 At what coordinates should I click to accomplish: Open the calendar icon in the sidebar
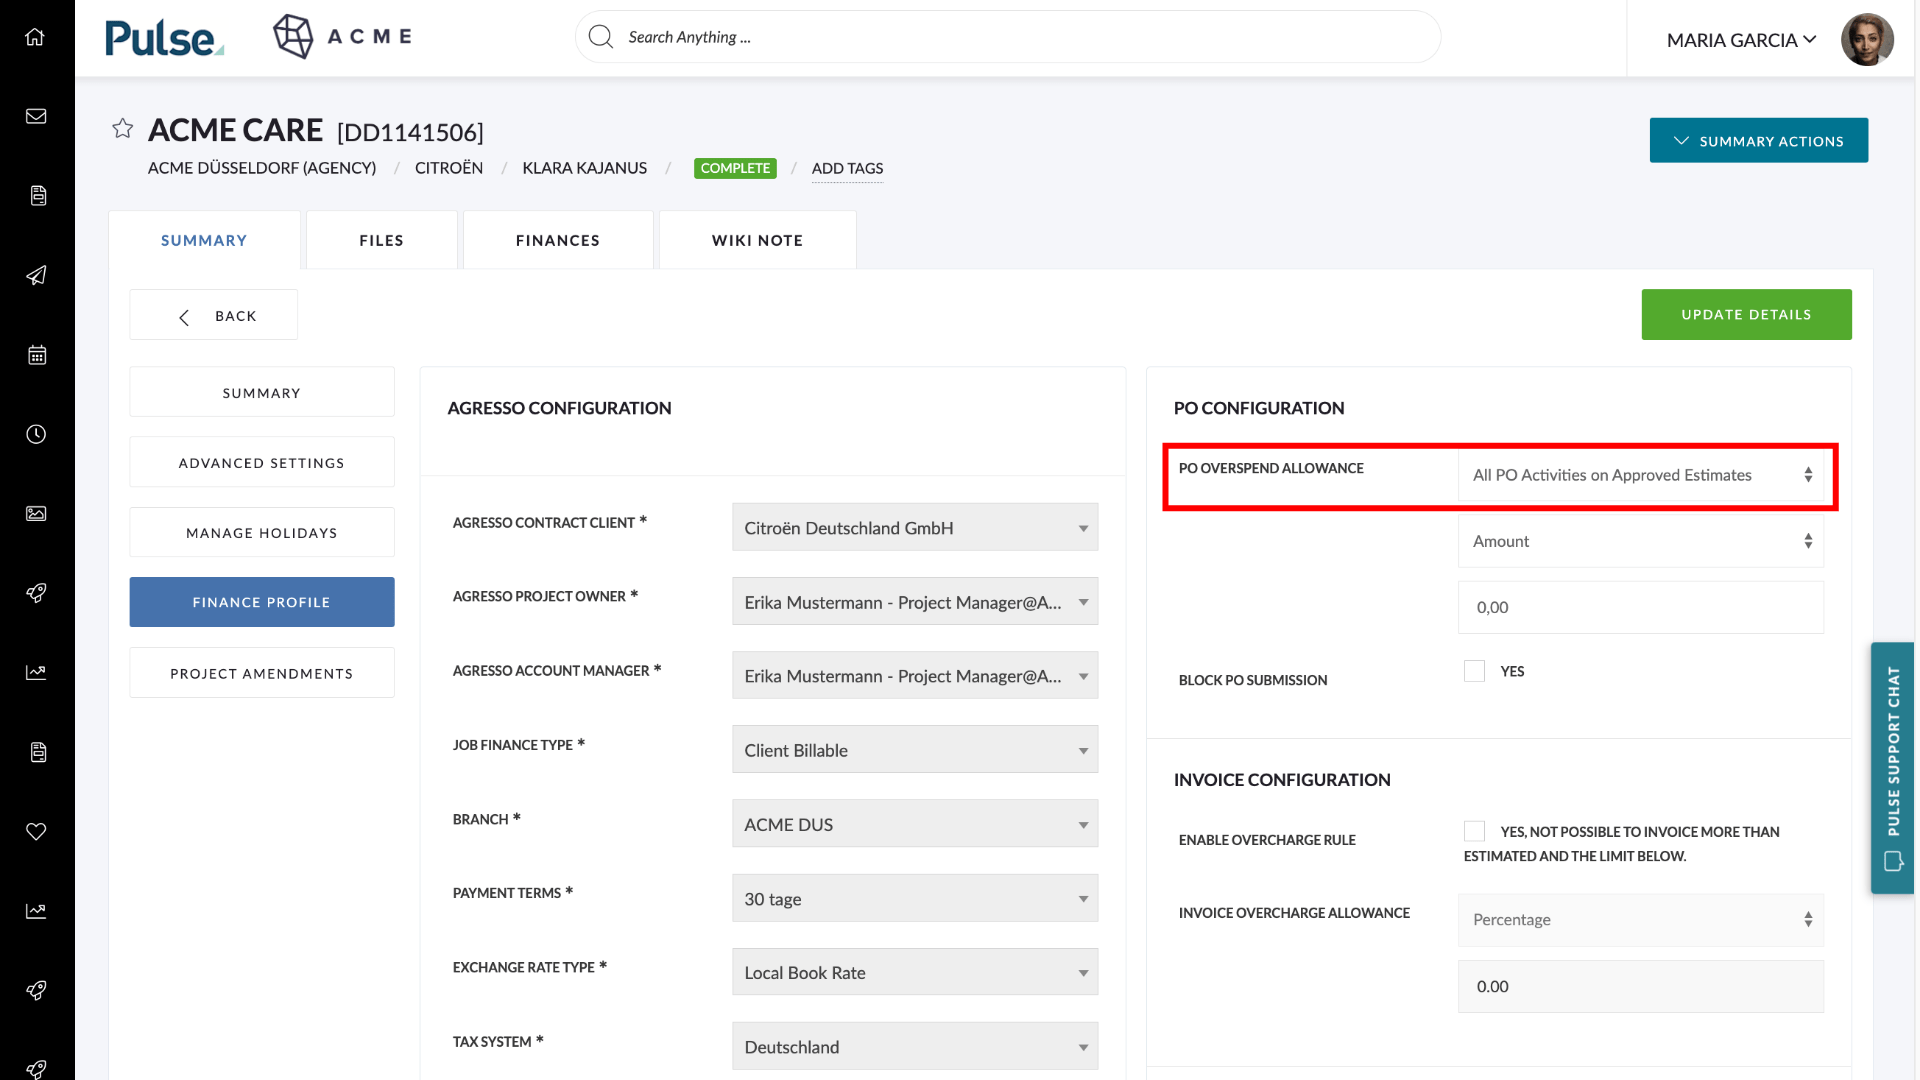[37, 355]
